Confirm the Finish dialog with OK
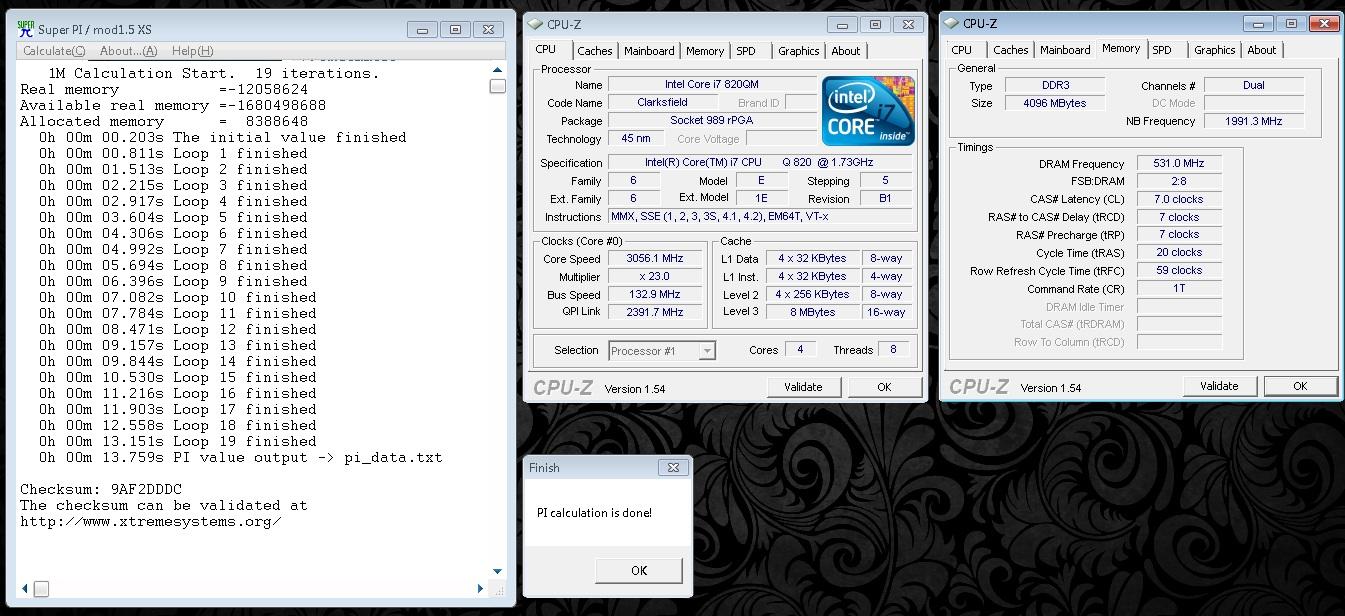 pos(639,570)
